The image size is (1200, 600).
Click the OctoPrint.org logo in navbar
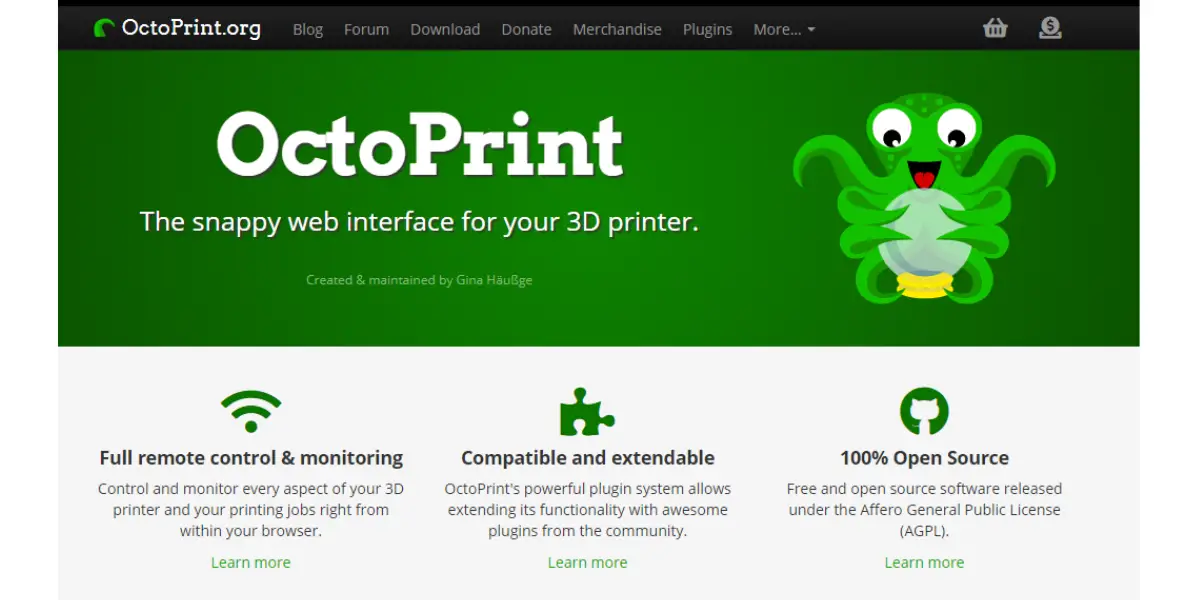[177, 28]
